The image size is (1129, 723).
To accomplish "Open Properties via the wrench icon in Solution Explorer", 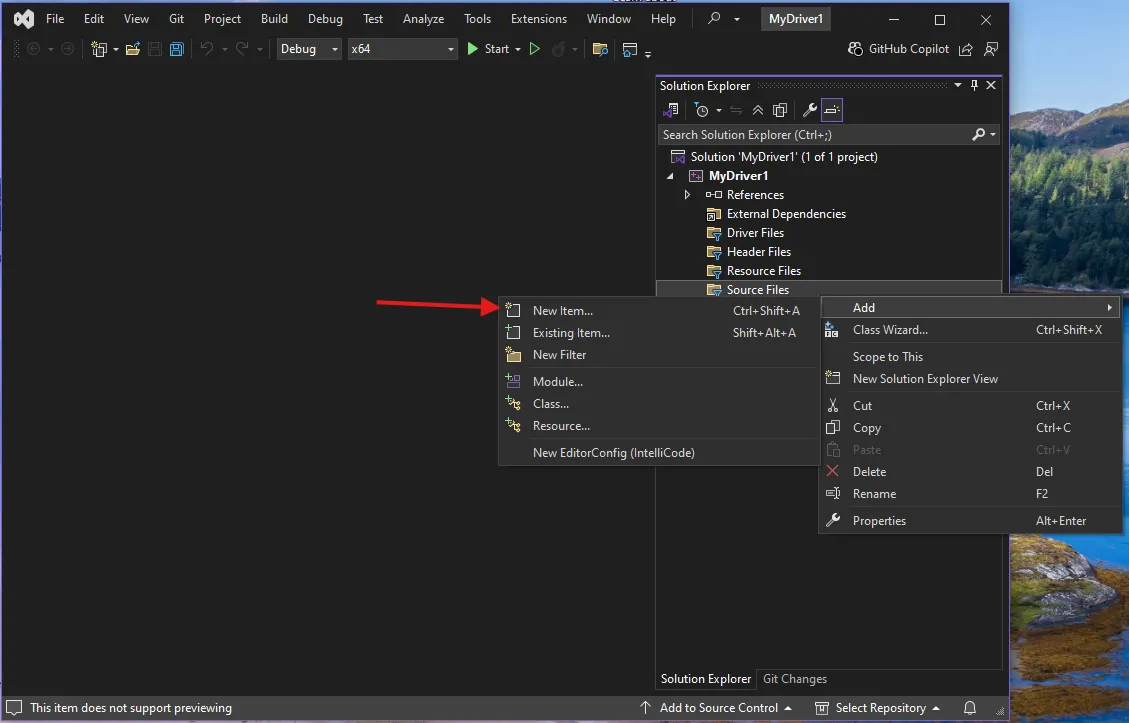I will 809,110.
